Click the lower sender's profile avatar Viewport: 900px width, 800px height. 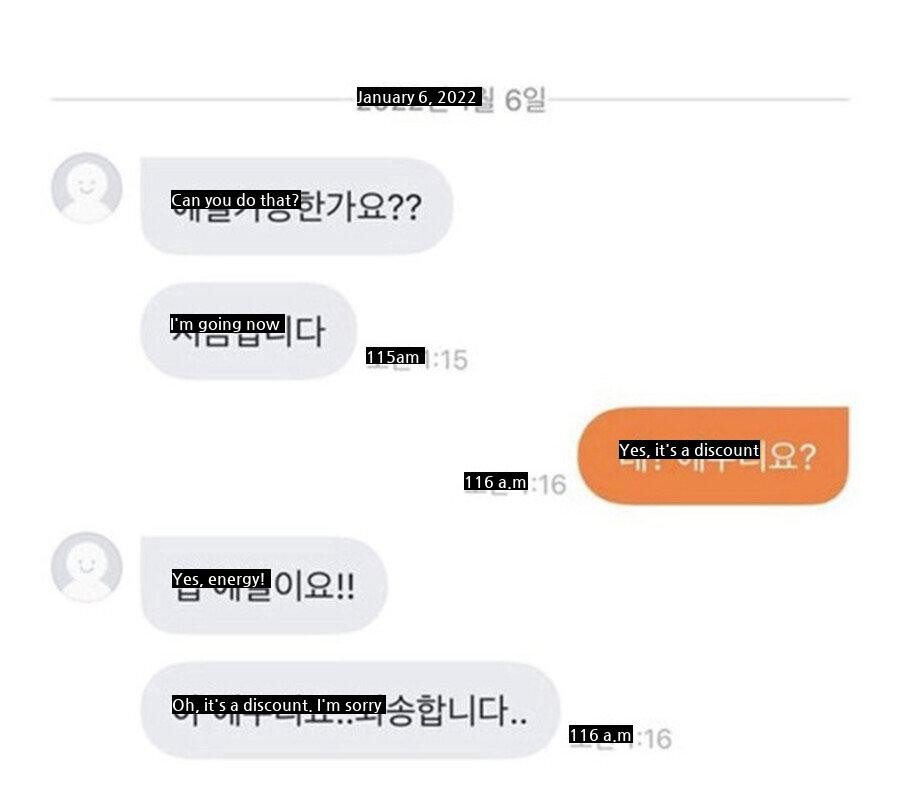(87, 567)
